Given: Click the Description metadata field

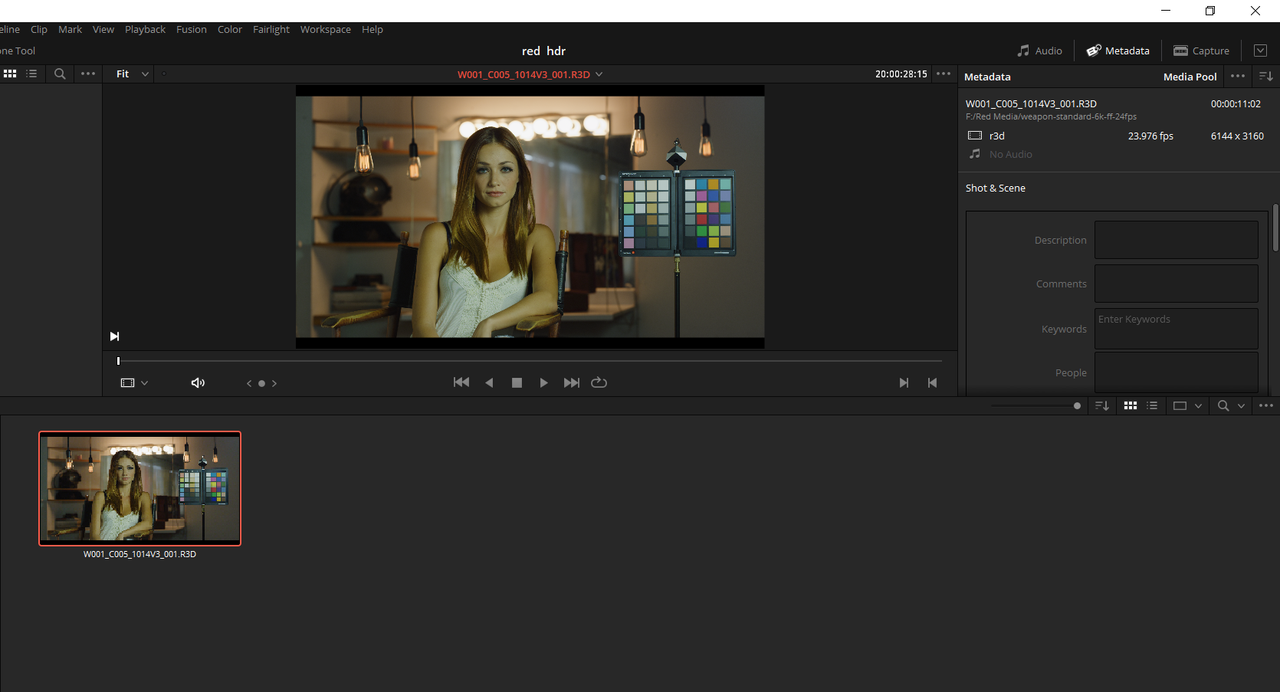Looking at the screenshot, I should tap(1176, 240).
